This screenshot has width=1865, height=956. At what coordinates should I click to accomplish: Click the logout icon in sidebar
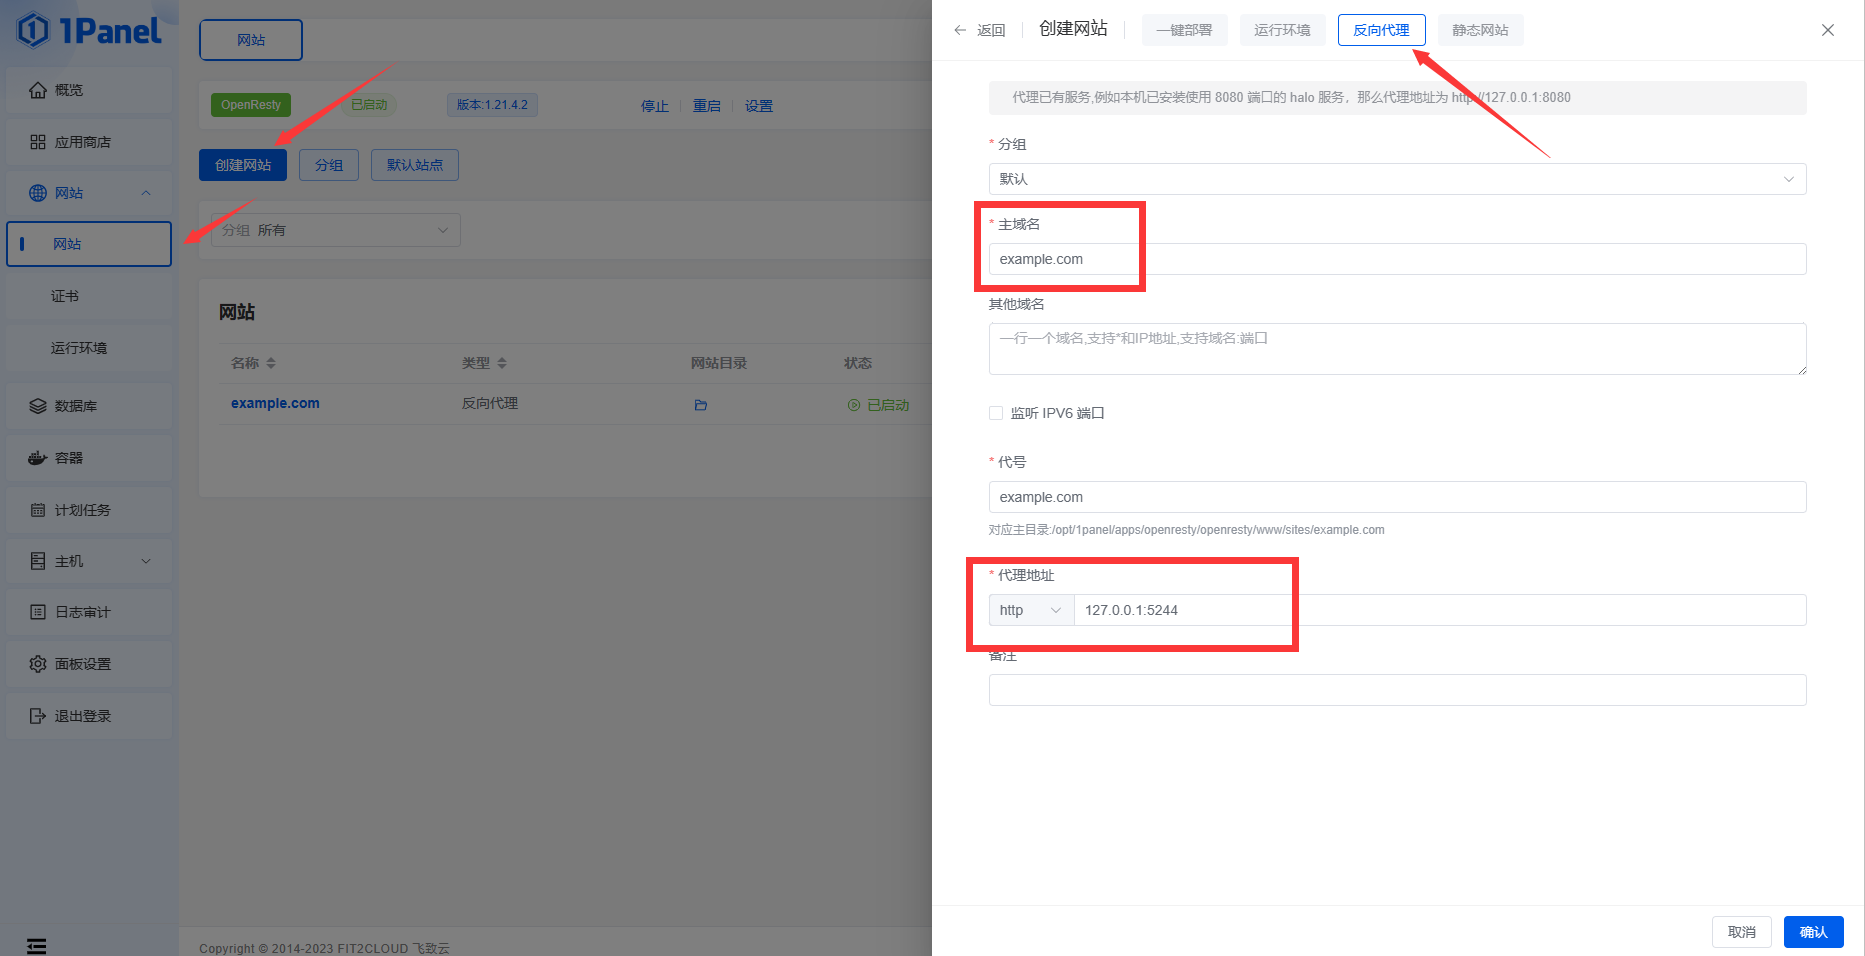(x=38, y=716)
